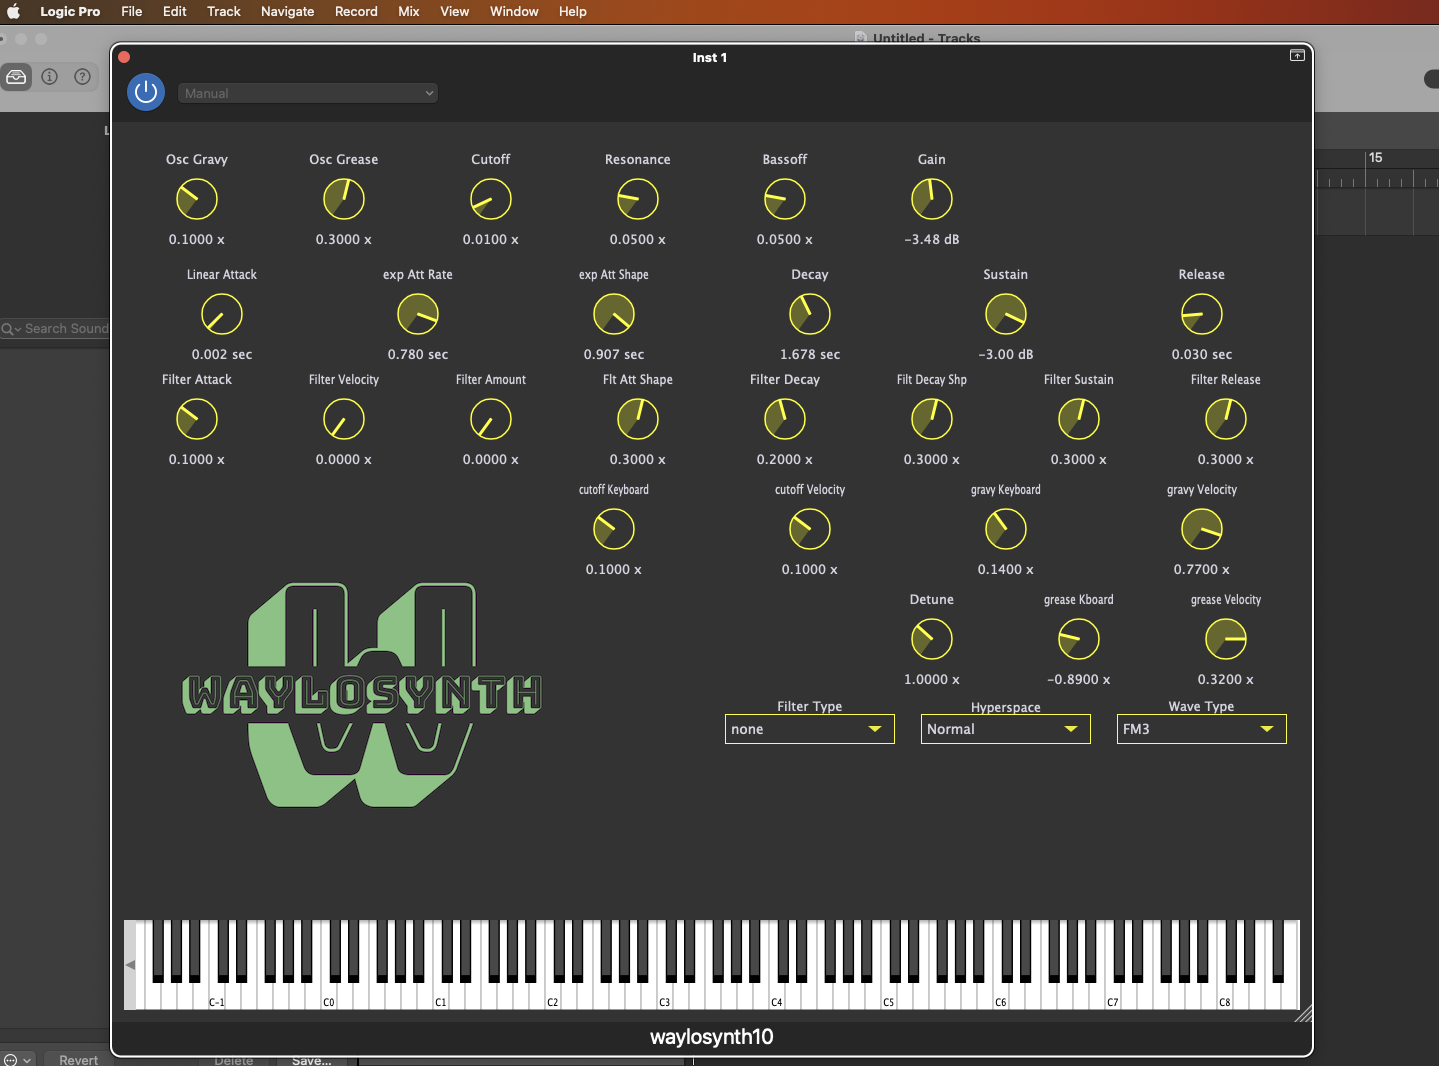Screen dimensions: 1439x1066
Task: Click the Filter Amount knob
Action: pos(491,419)
